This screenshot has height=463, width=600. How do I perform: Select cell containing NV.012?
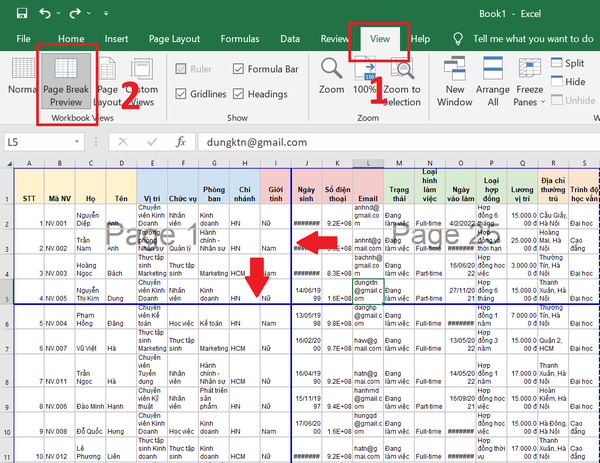point(60,450)
